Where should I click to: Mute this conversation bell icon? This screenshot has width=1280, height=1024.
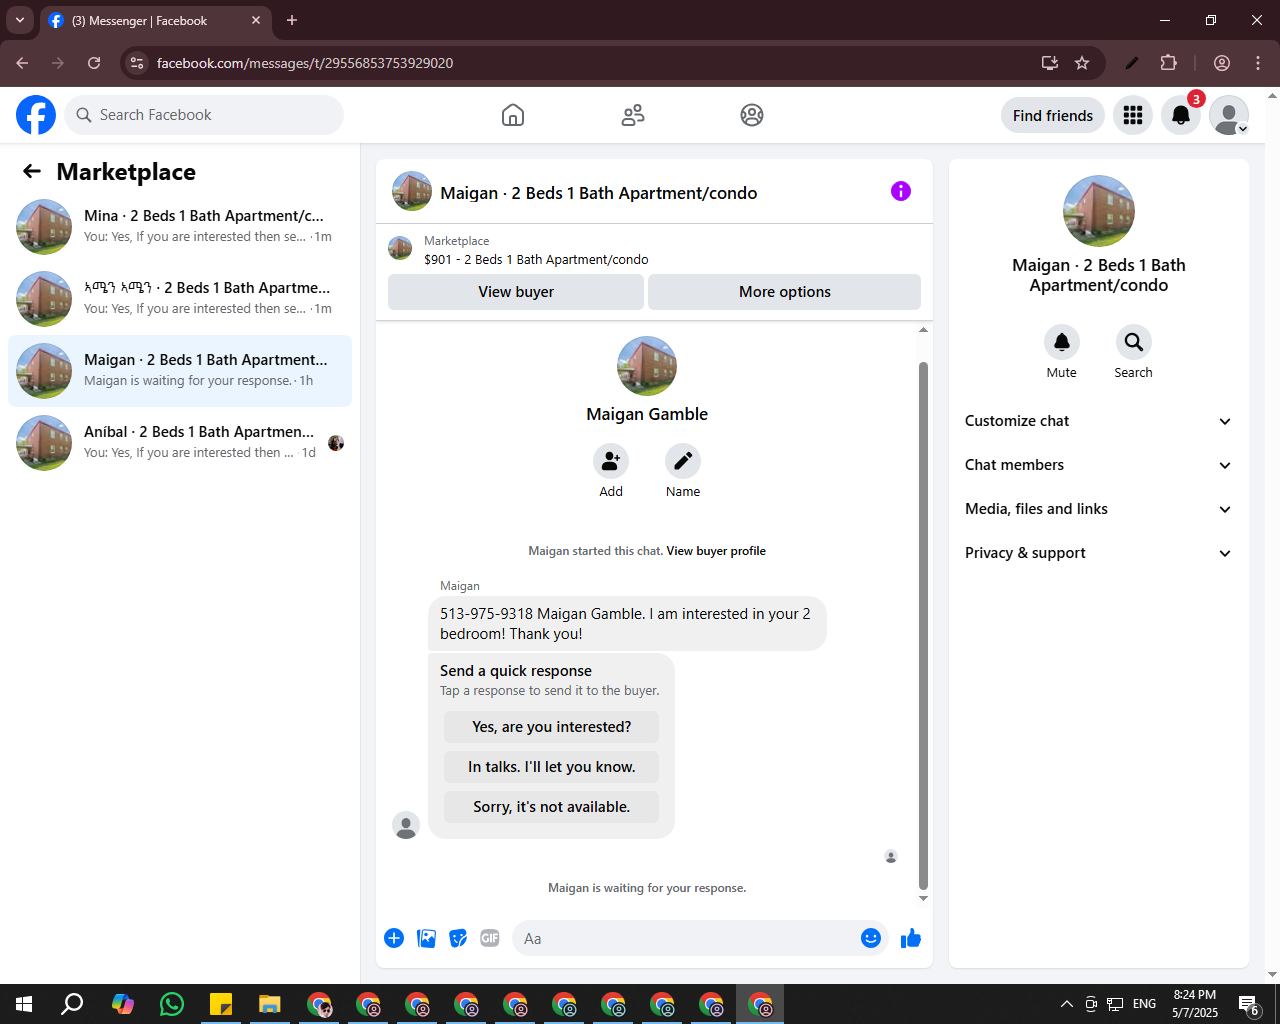(x=1062, y=342)
